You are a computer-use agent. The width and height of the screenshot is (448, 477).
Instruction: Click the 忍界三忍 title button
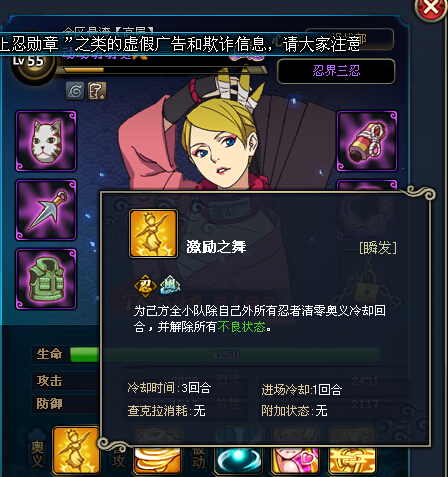point(336,71)
